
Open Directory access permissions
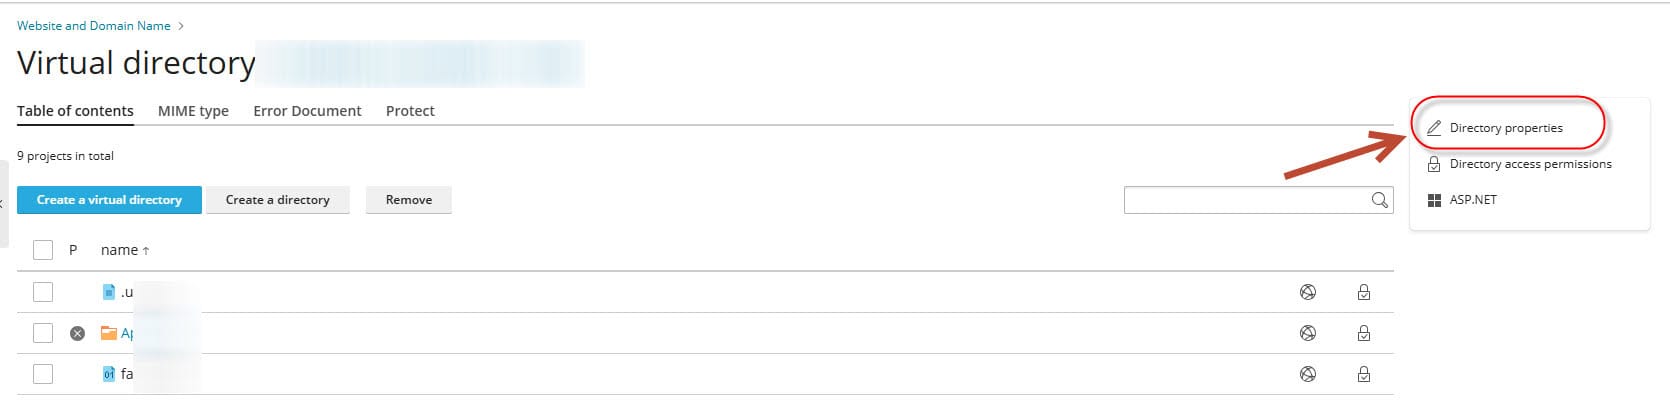(1529, 164)
